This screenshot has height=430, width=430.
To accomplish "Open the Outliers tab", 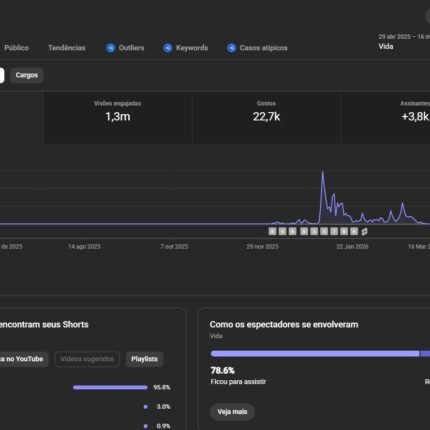I will 125,48.
